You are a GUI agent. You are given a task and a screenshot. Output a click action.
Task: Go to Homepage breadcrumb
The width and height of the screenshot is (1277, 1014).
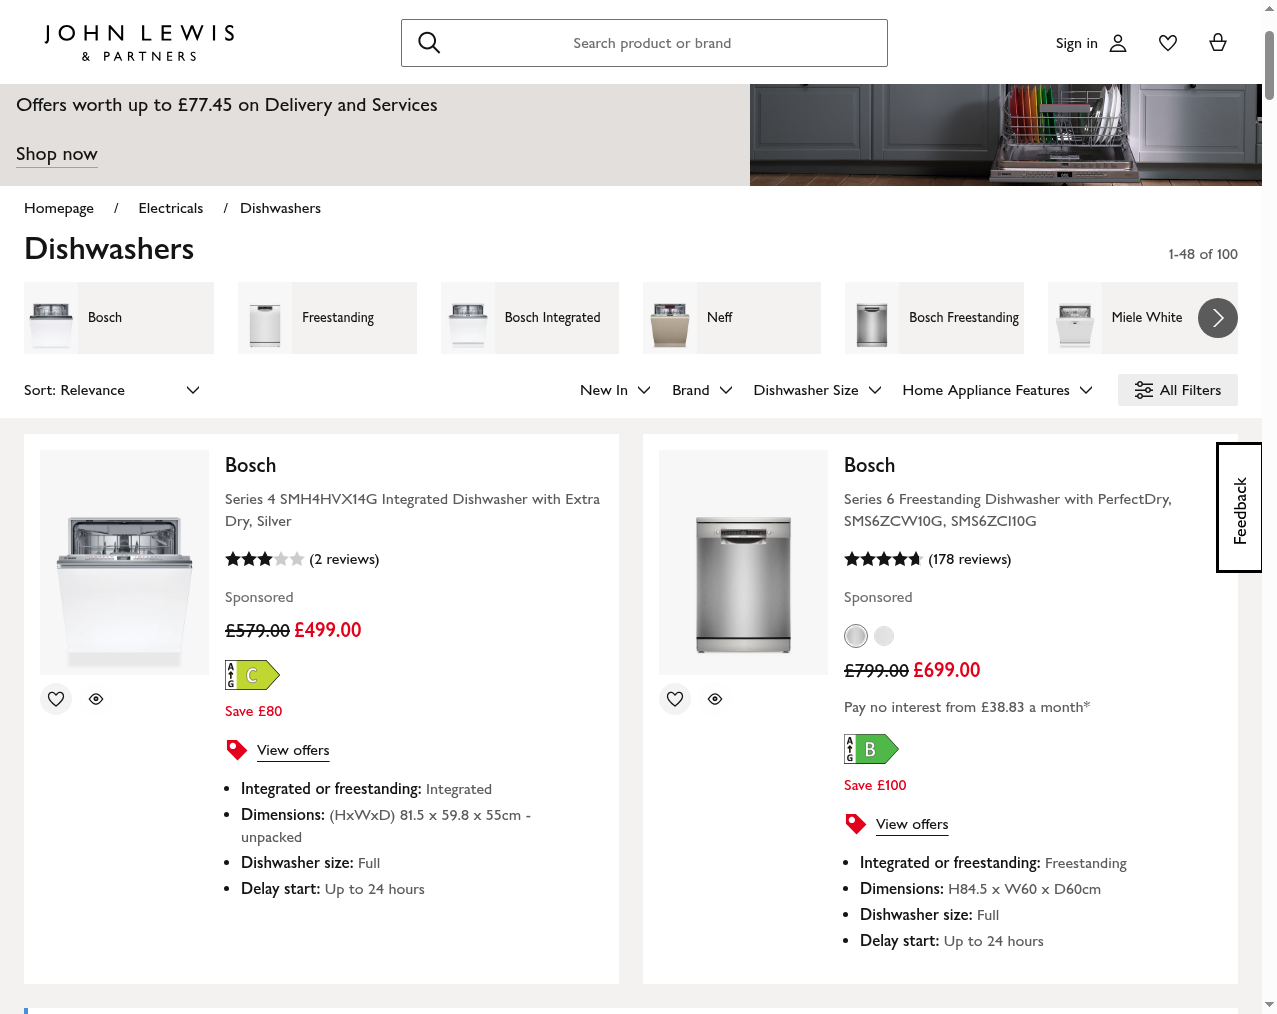(x=59, y=208)
